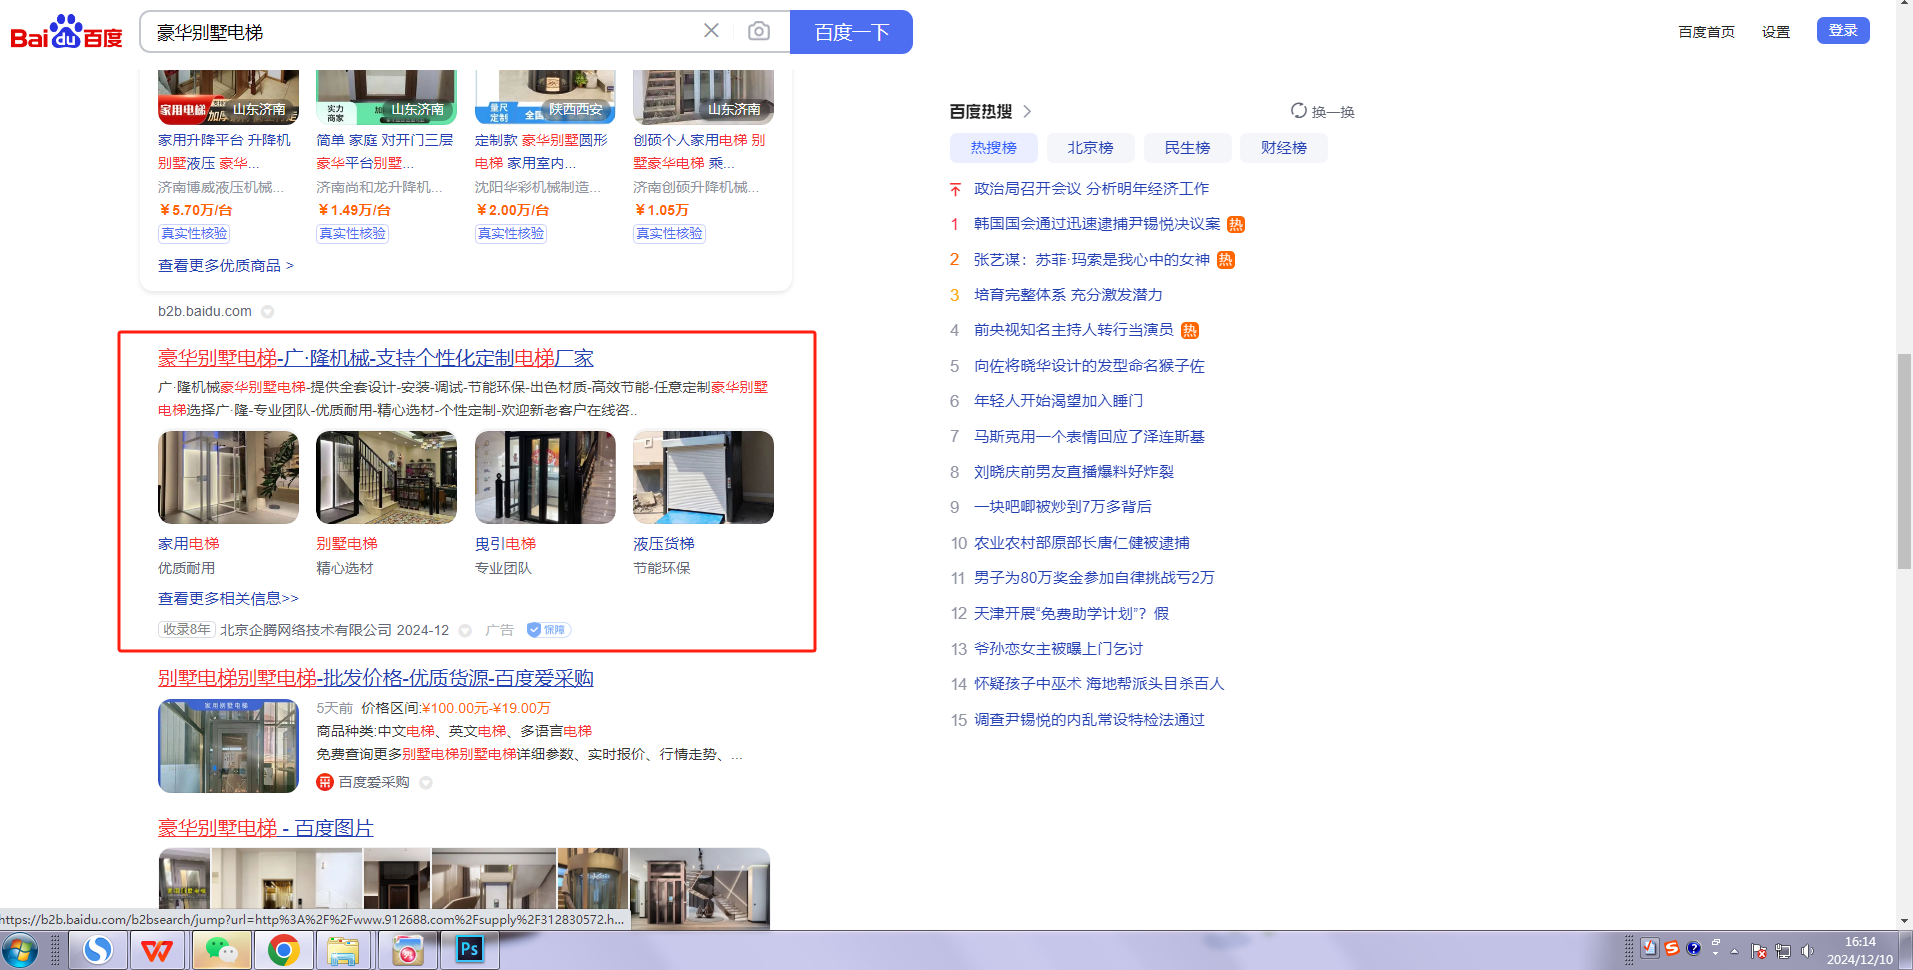Refresh hot searches with the 换一换 icon

pos(1299,111)
